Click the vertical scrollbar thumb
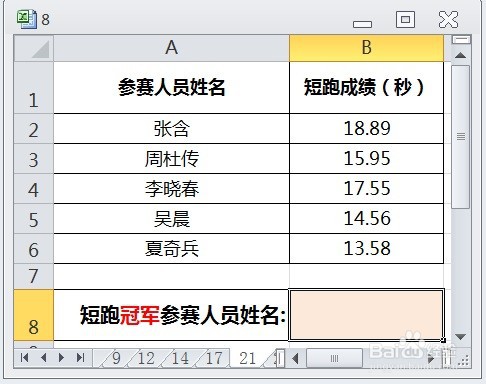 click(461, 137)
